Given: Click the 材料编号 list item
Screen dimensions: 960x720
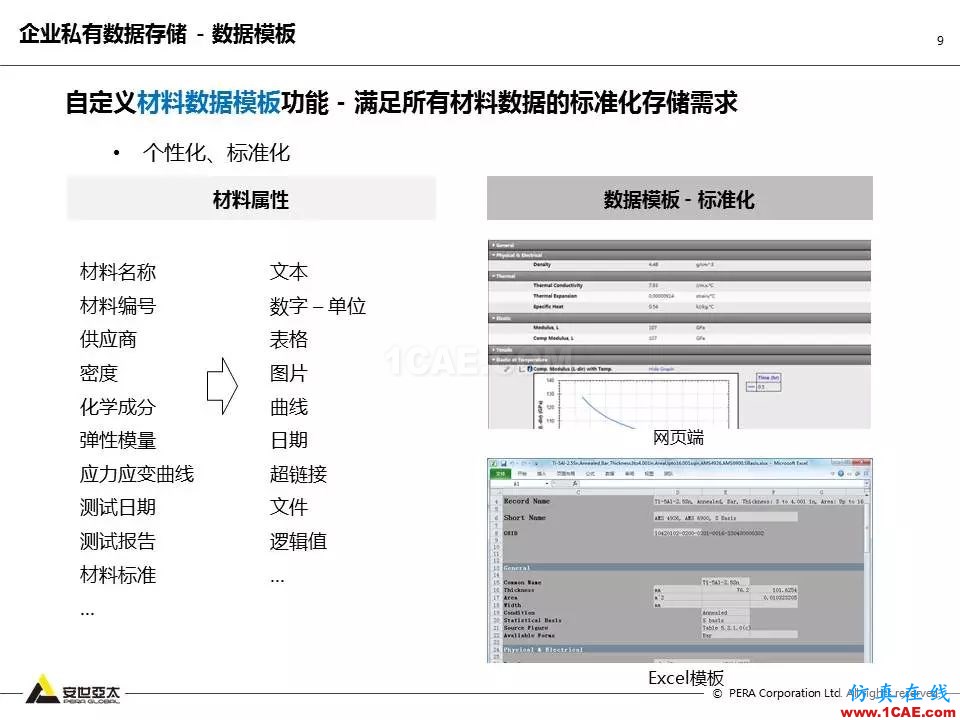Looking at the screenshot, I should coord(118,306).
